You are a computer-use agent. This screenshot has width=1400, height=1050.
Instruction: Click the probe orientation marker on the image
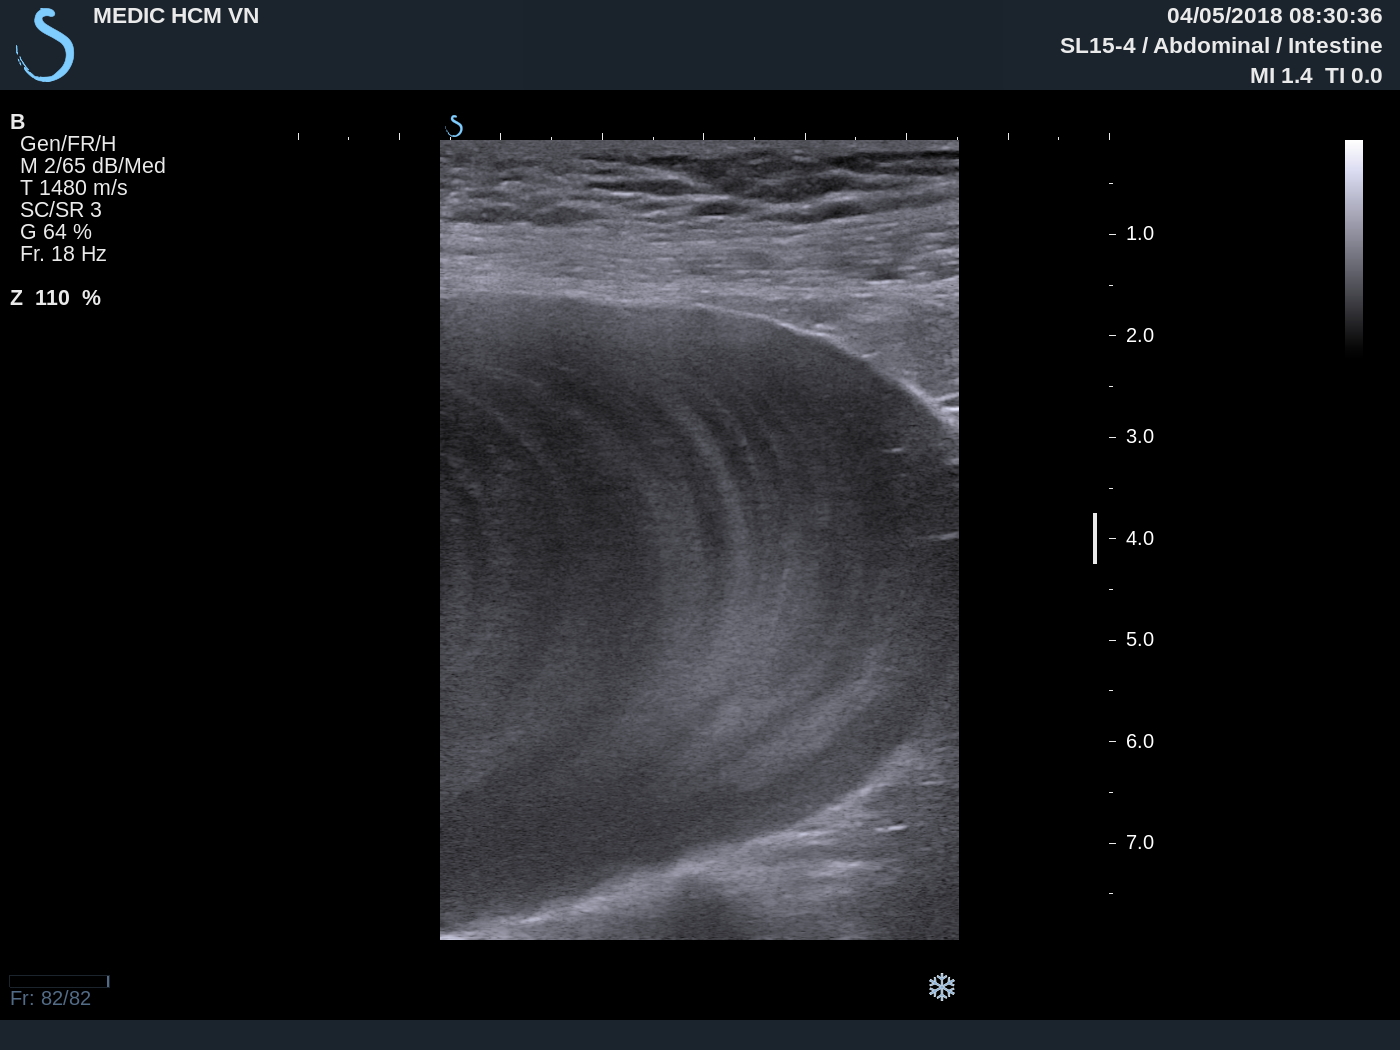(456, 124)
